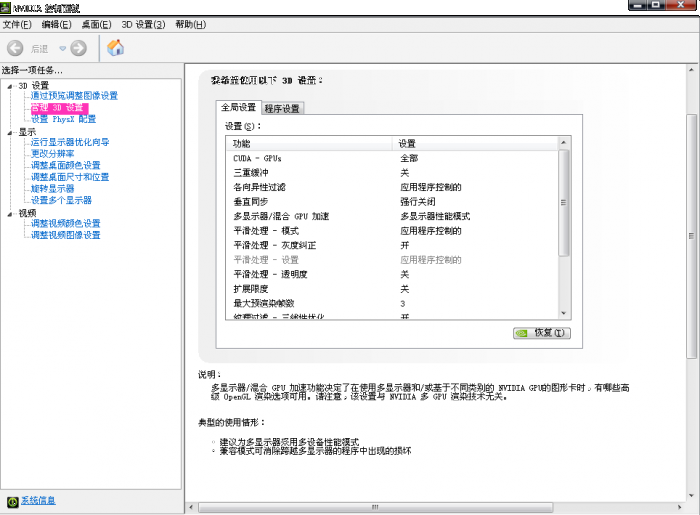The image size is (700, 515).
Task: Select the 三重缓冲 setting row
Action: click(x=392, y=173)
